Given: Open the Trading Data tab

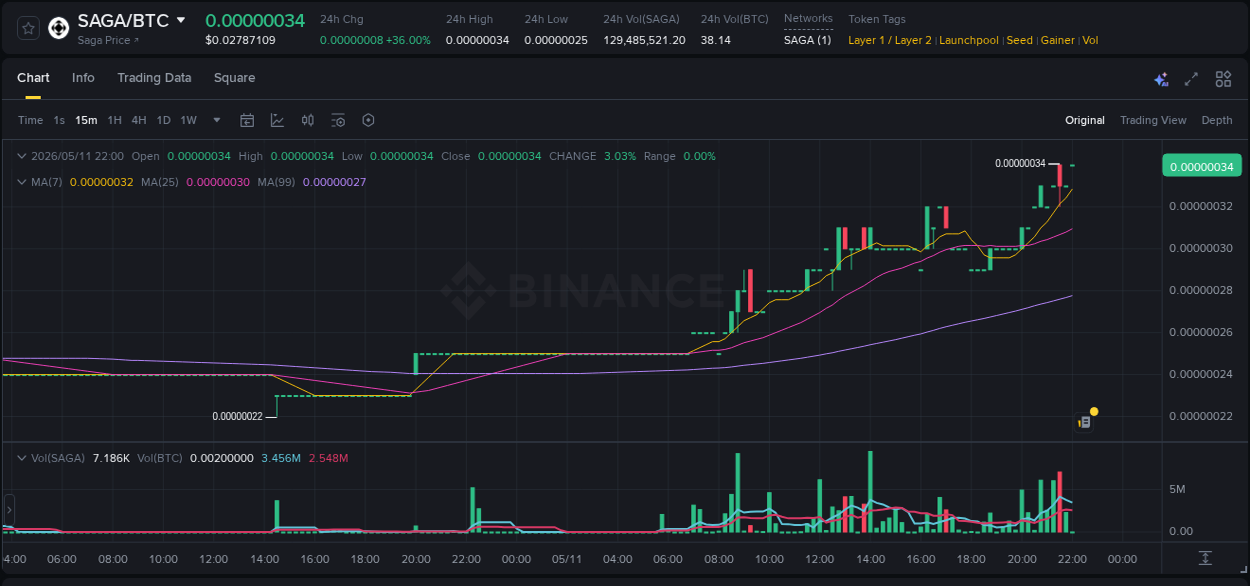Looking at the screenshot, I should pyautogui.click(x=154, y=78).
